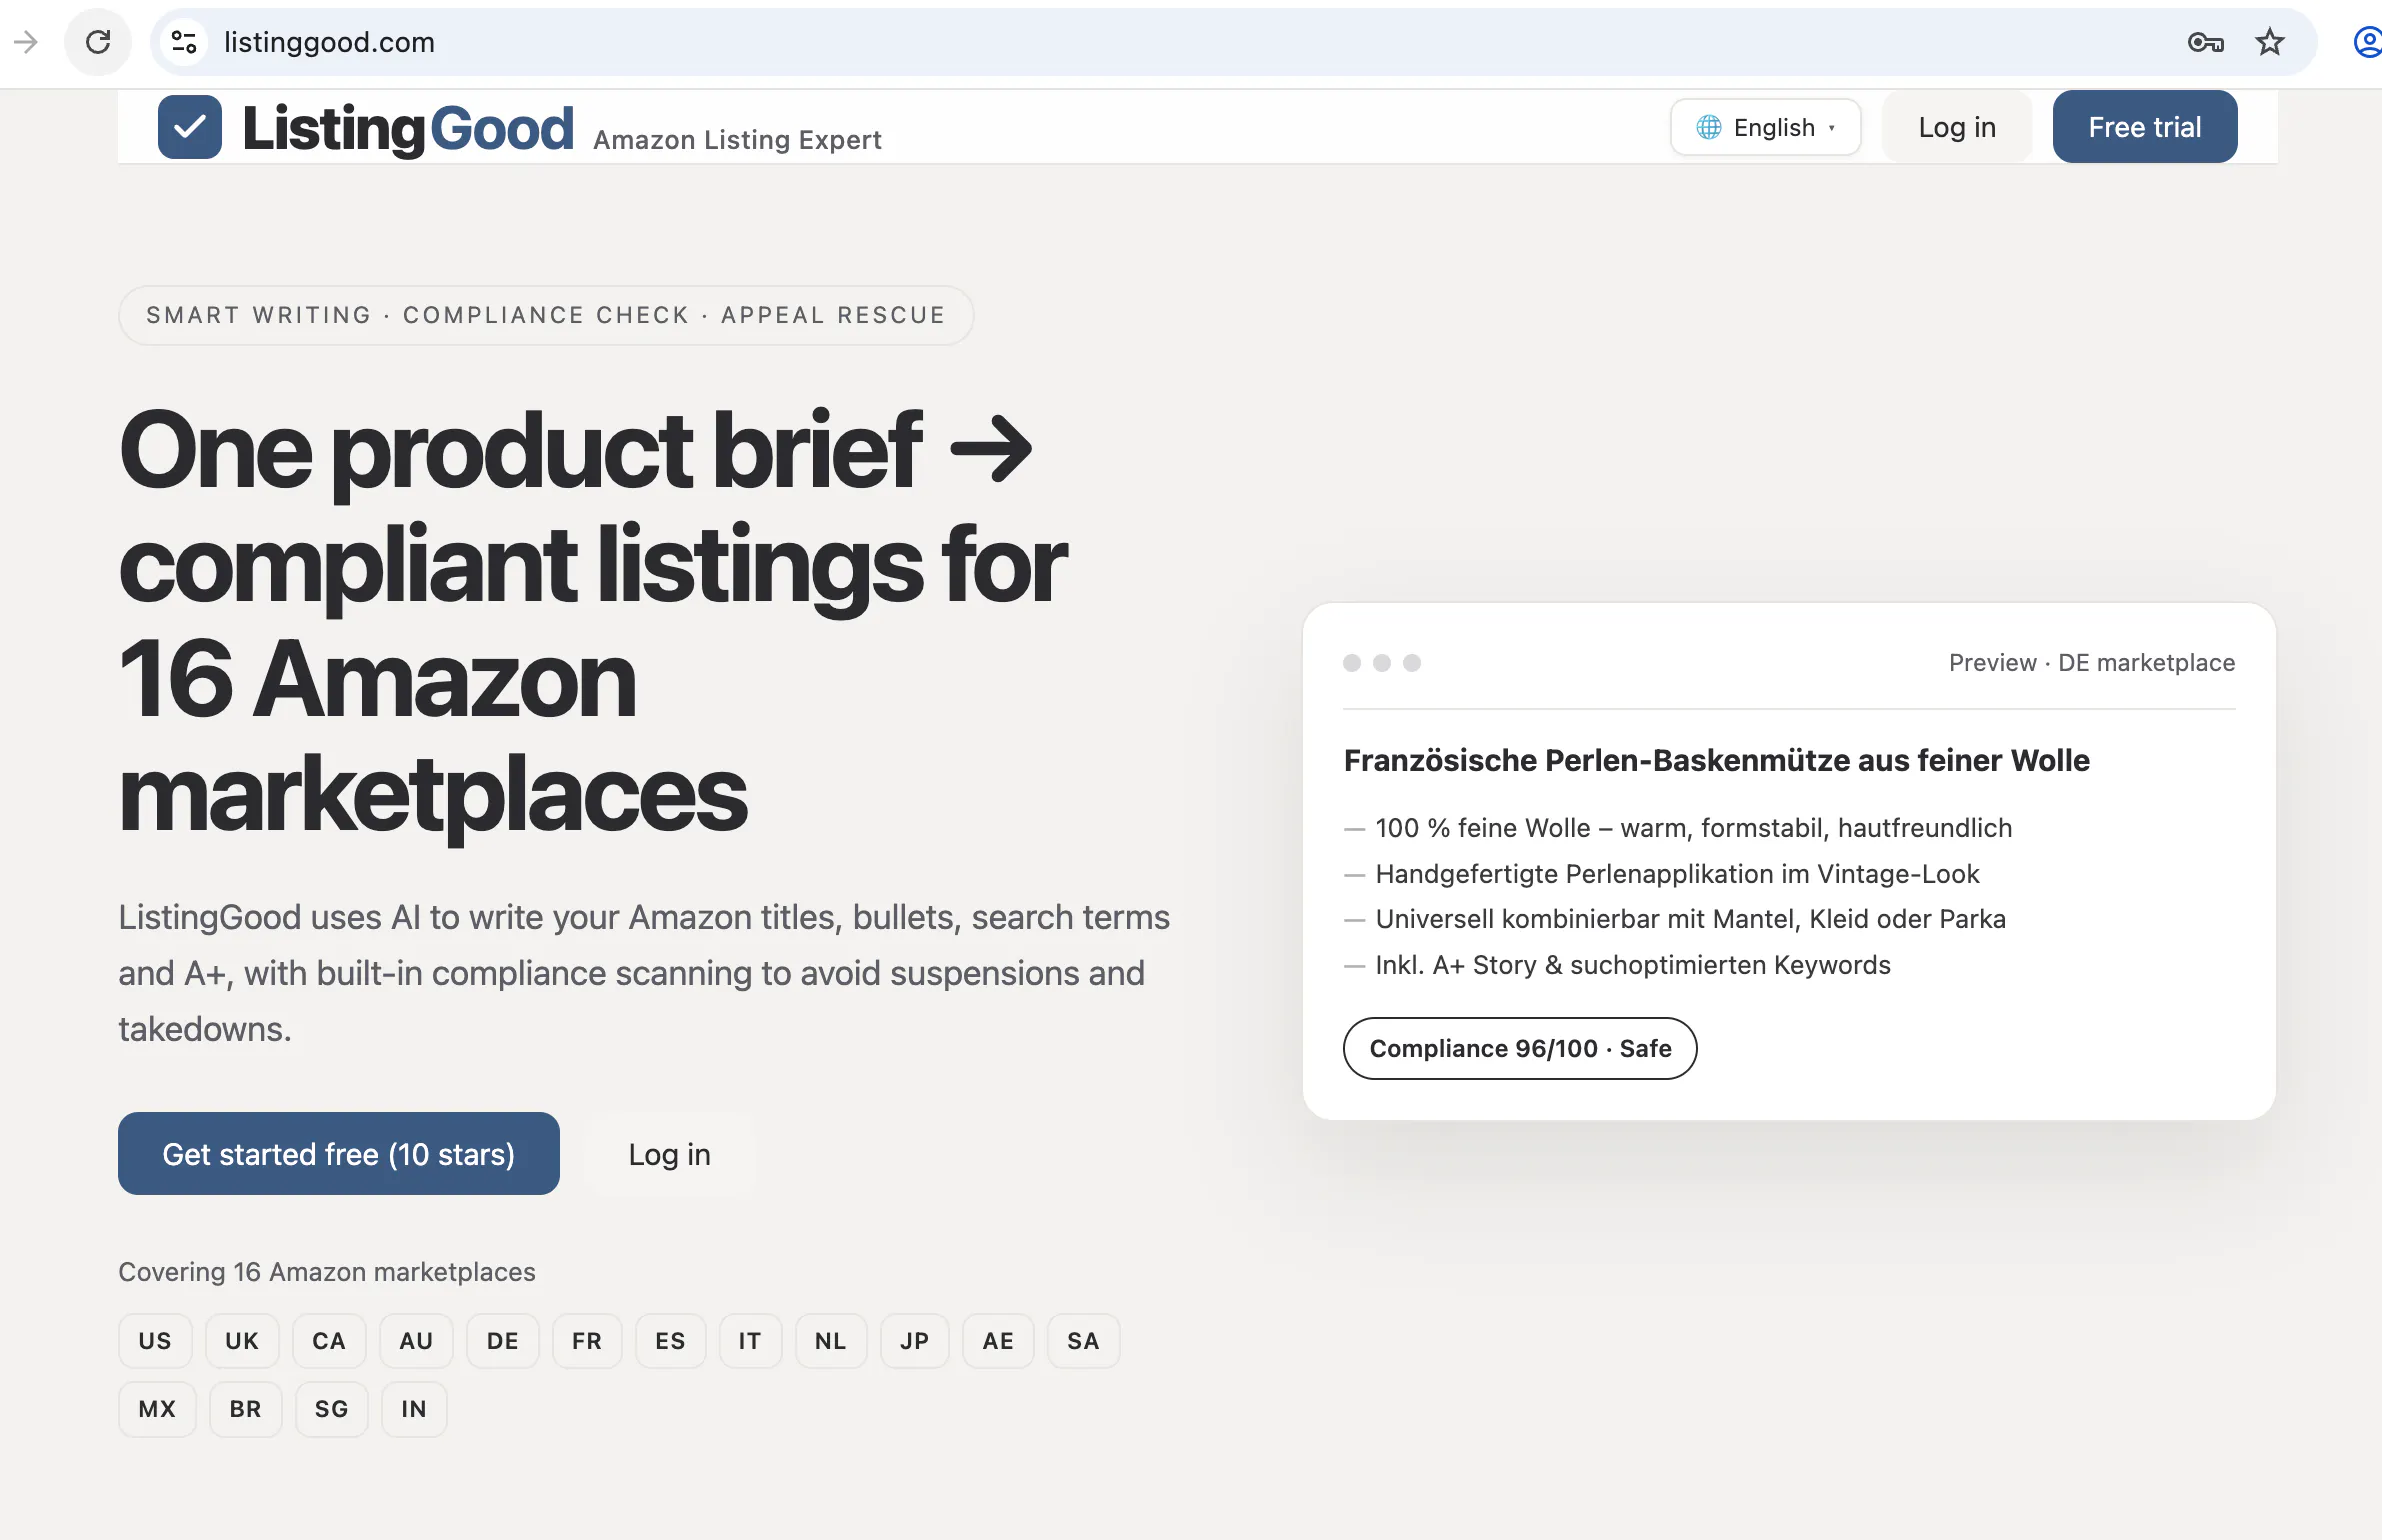Viewport: 2382px width, 1540px height.
Task: Select the IN marketplace chip
Action: 414,1409
